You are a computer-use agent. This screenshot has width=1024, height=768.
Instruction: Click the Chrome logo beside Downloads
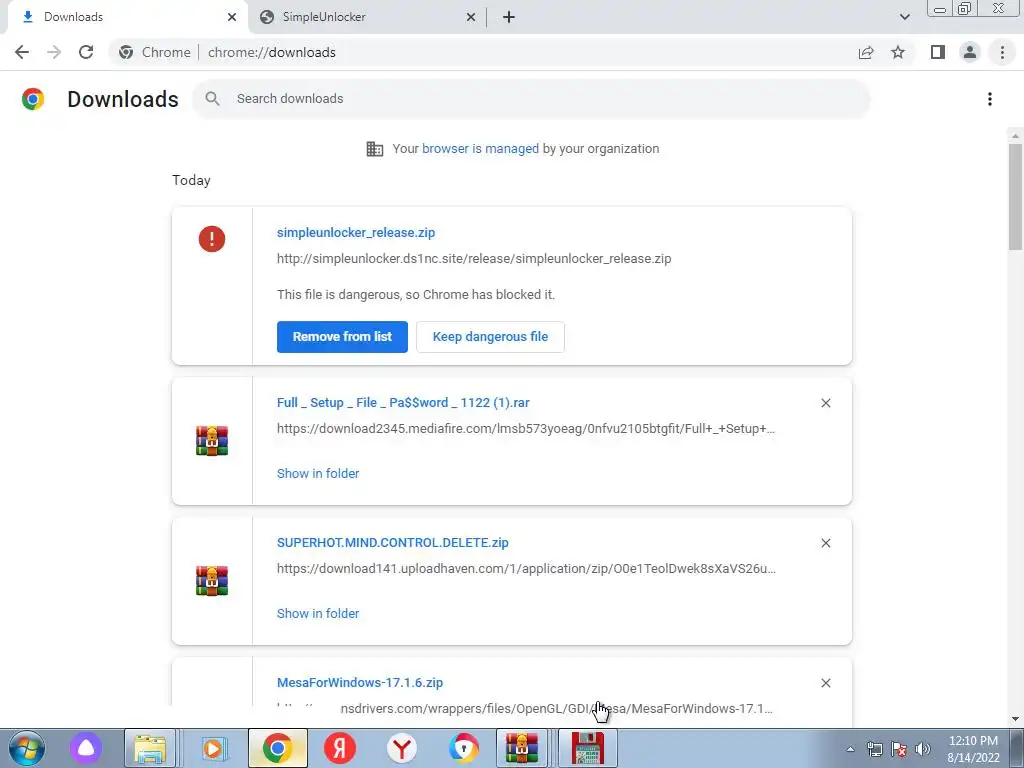[33, 99]
